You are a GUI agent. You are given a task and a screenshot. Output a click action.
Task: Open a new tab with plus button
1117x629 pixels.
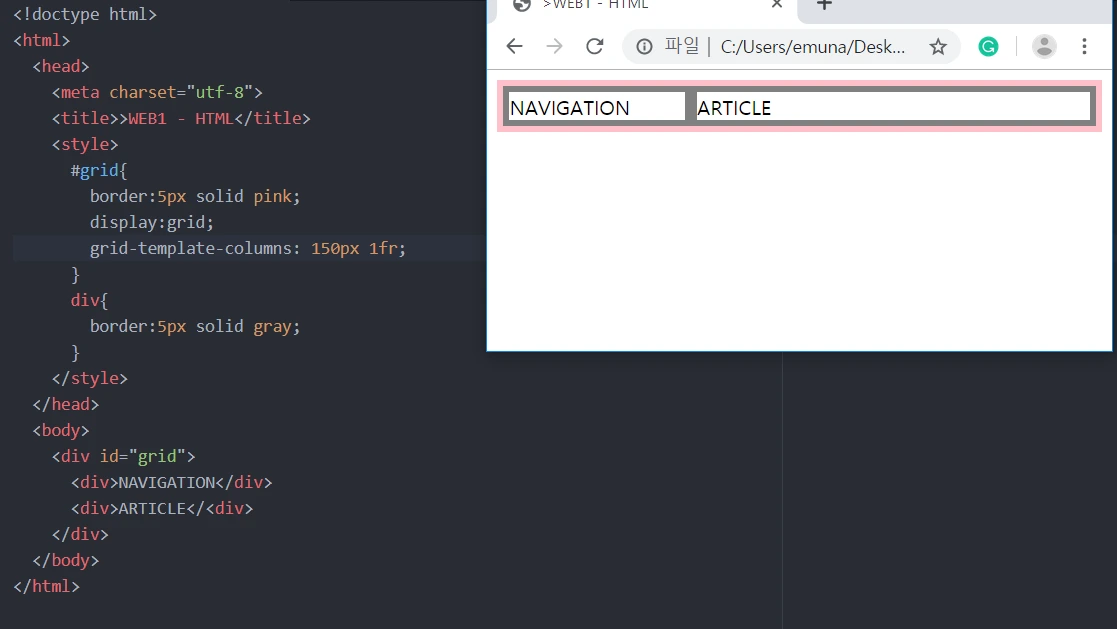824,5
